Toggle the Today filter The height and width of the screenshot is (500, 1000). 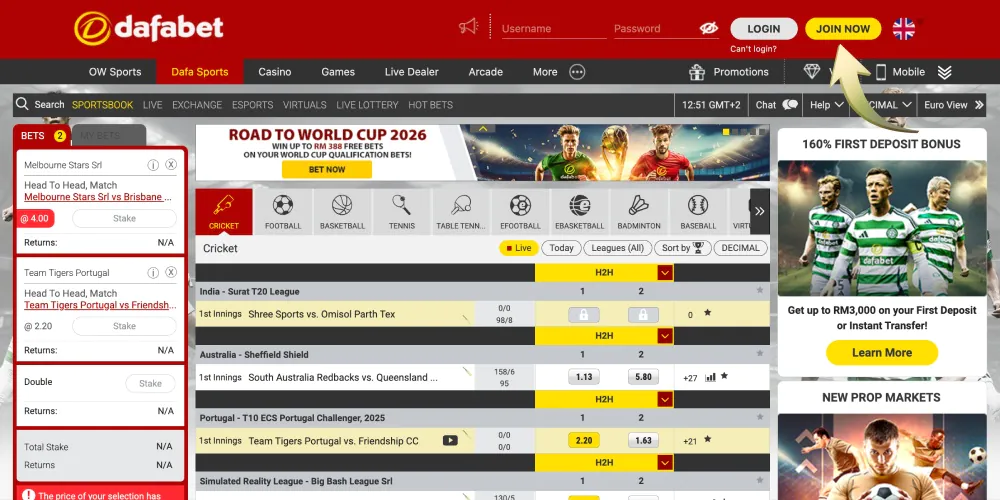[x=562, y=248]
